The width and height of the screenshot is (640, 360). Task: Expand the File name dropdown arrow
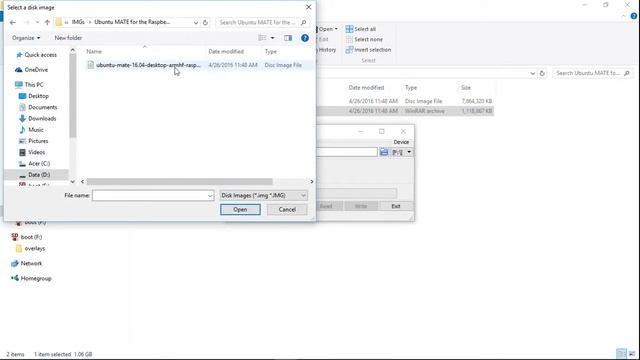[210, 196]
